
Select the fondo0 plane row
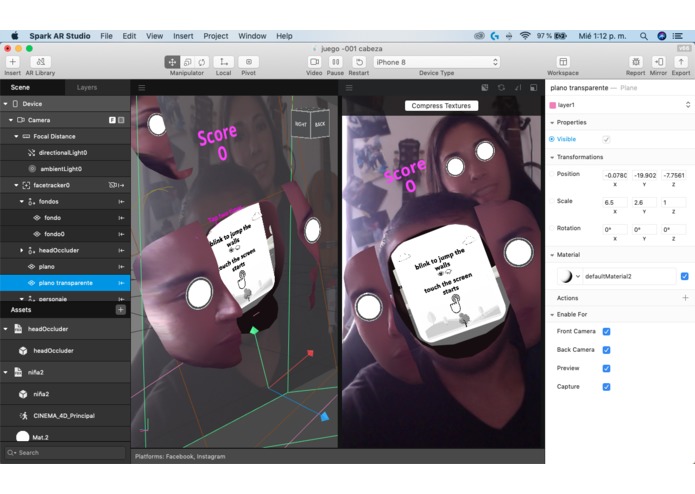click(x=65, y=234)
